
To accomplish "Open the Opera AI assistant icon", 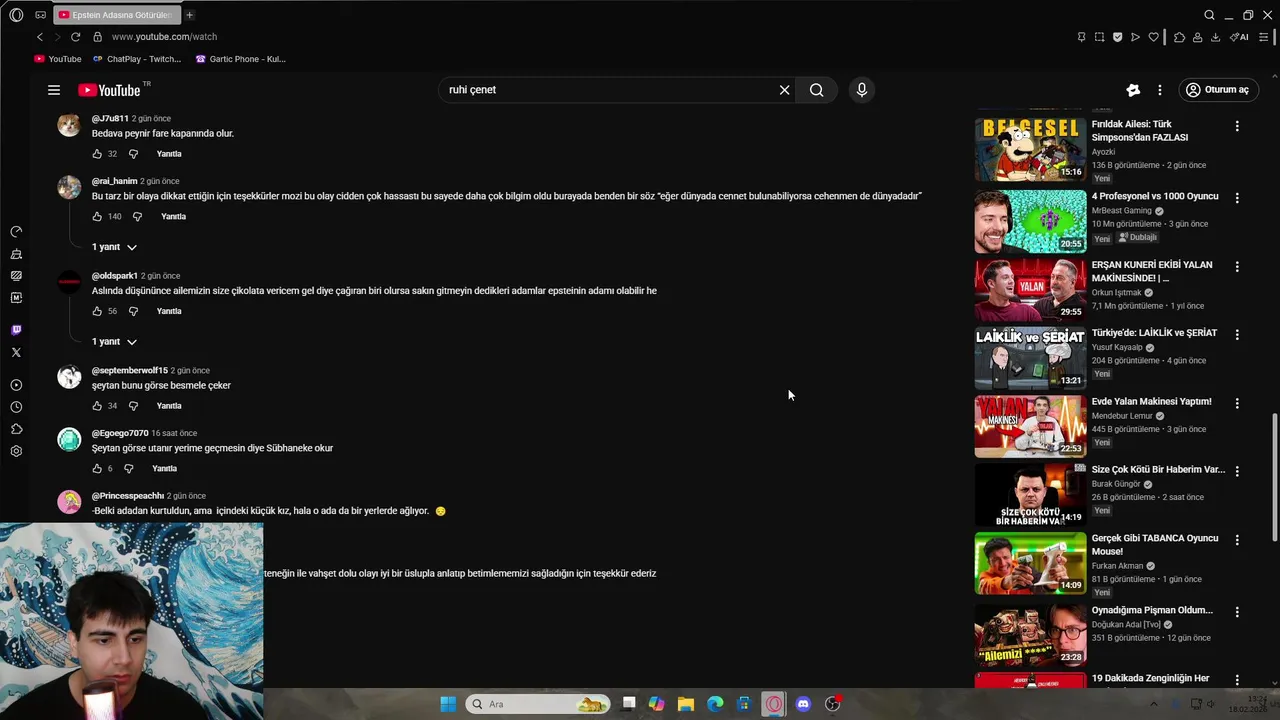I will [1240, 37].
